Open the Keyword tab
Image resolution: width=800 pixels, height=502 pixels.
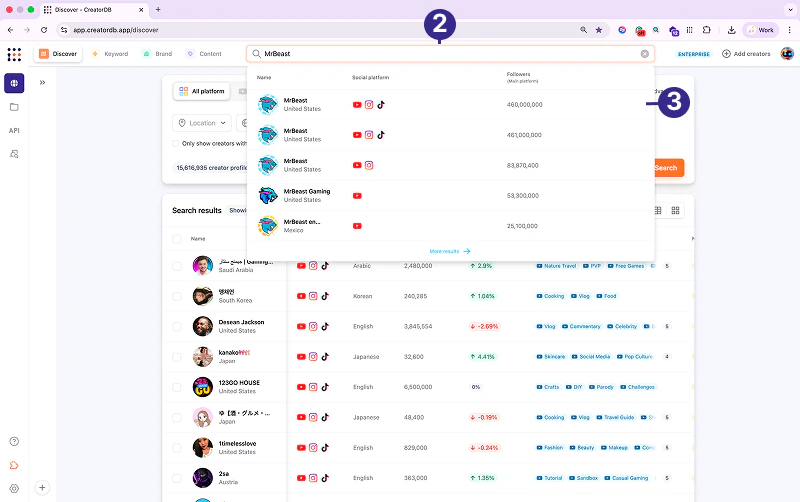[x=110, y=54]
